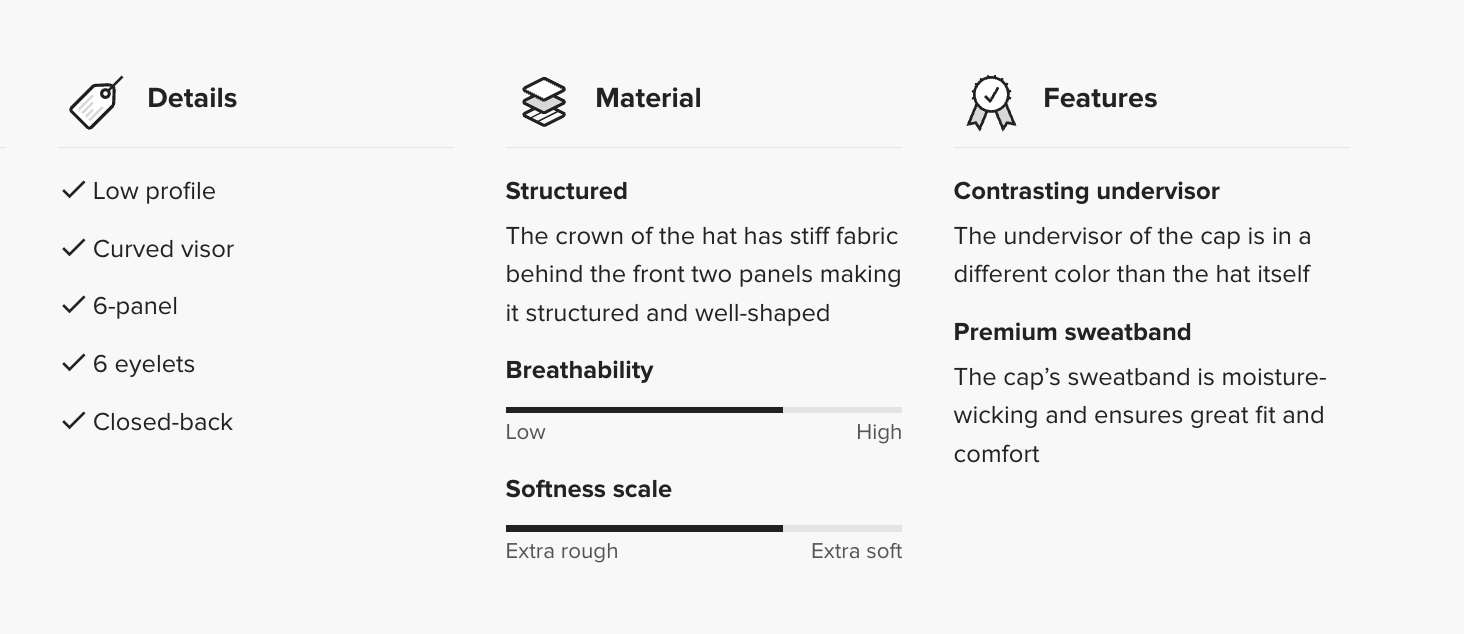Click the price tag Details icon

click(96, 102)
